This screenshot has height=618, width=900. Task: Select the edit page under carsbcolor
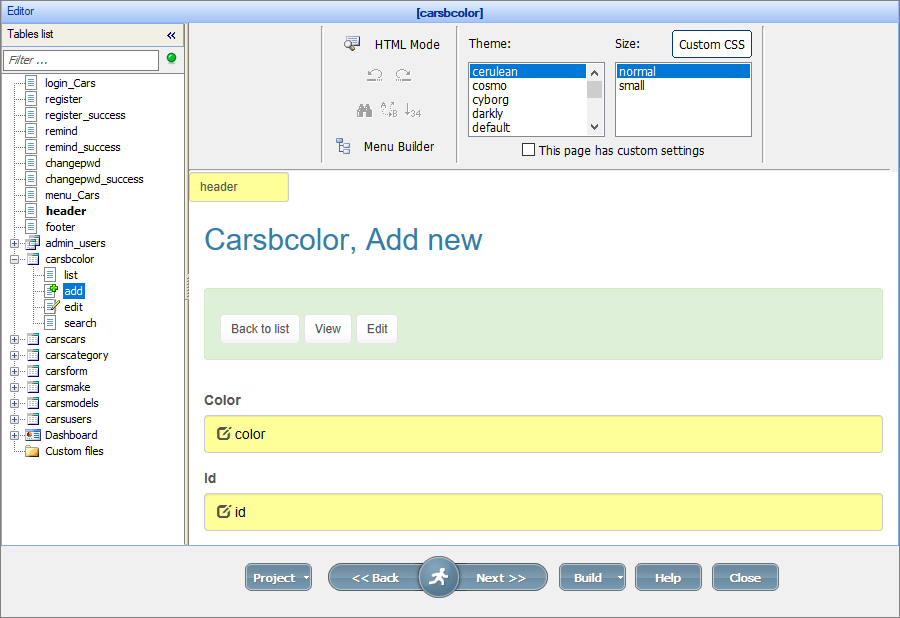(x=73, y=307)
